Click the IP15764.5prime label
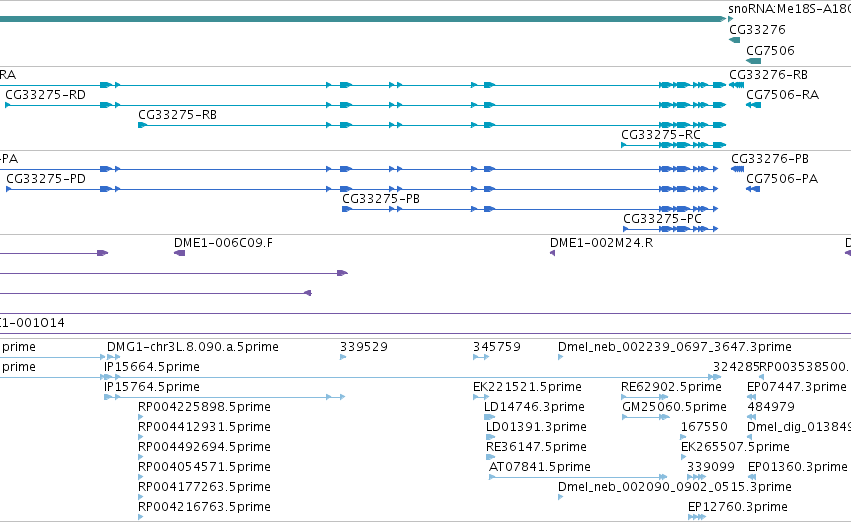This screenshot has width=851, height=522. 152,387
